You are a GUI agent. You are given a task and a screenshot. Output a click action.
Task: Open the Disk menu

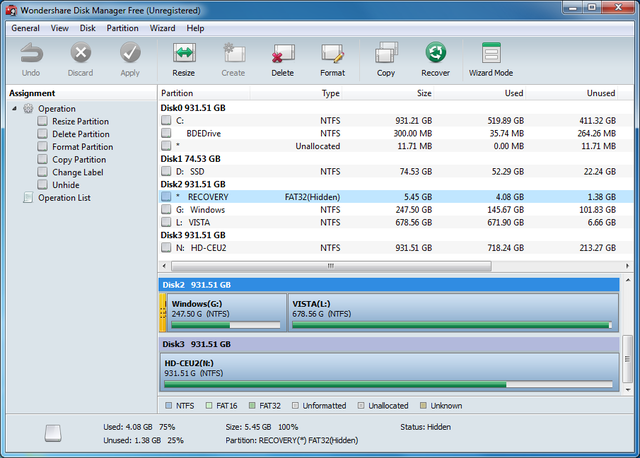[88, 28]
